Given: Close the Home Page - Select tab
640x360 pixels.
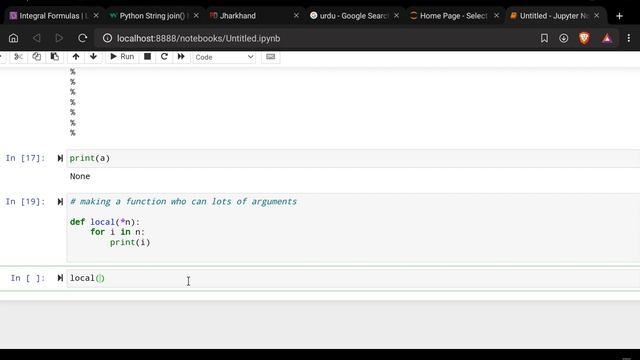Looking at the screenshot, I should [x=496, y=16].
